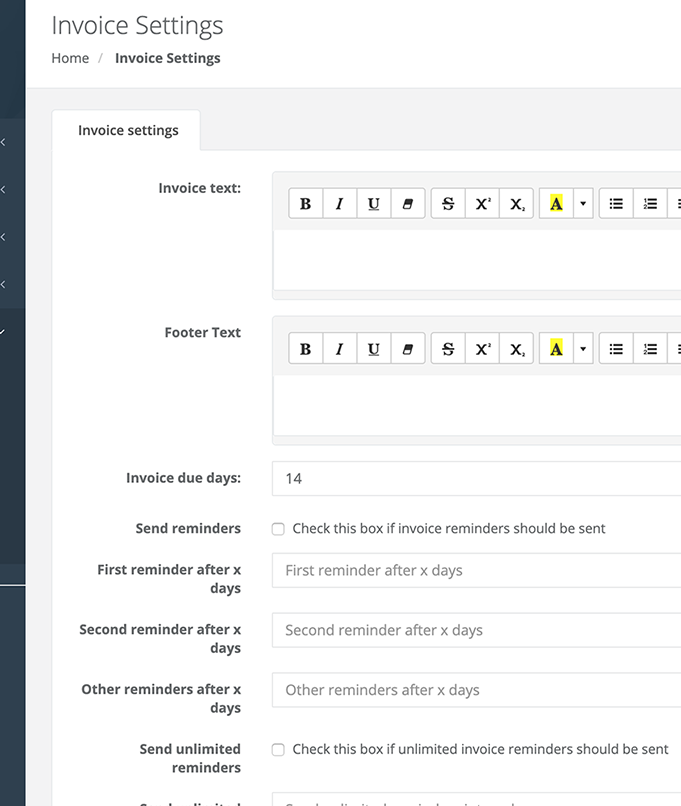Screen dimensions: 681x806
Task: Open color dropdown arrow in Footer Text toolbar
Action: pos(583,349)
